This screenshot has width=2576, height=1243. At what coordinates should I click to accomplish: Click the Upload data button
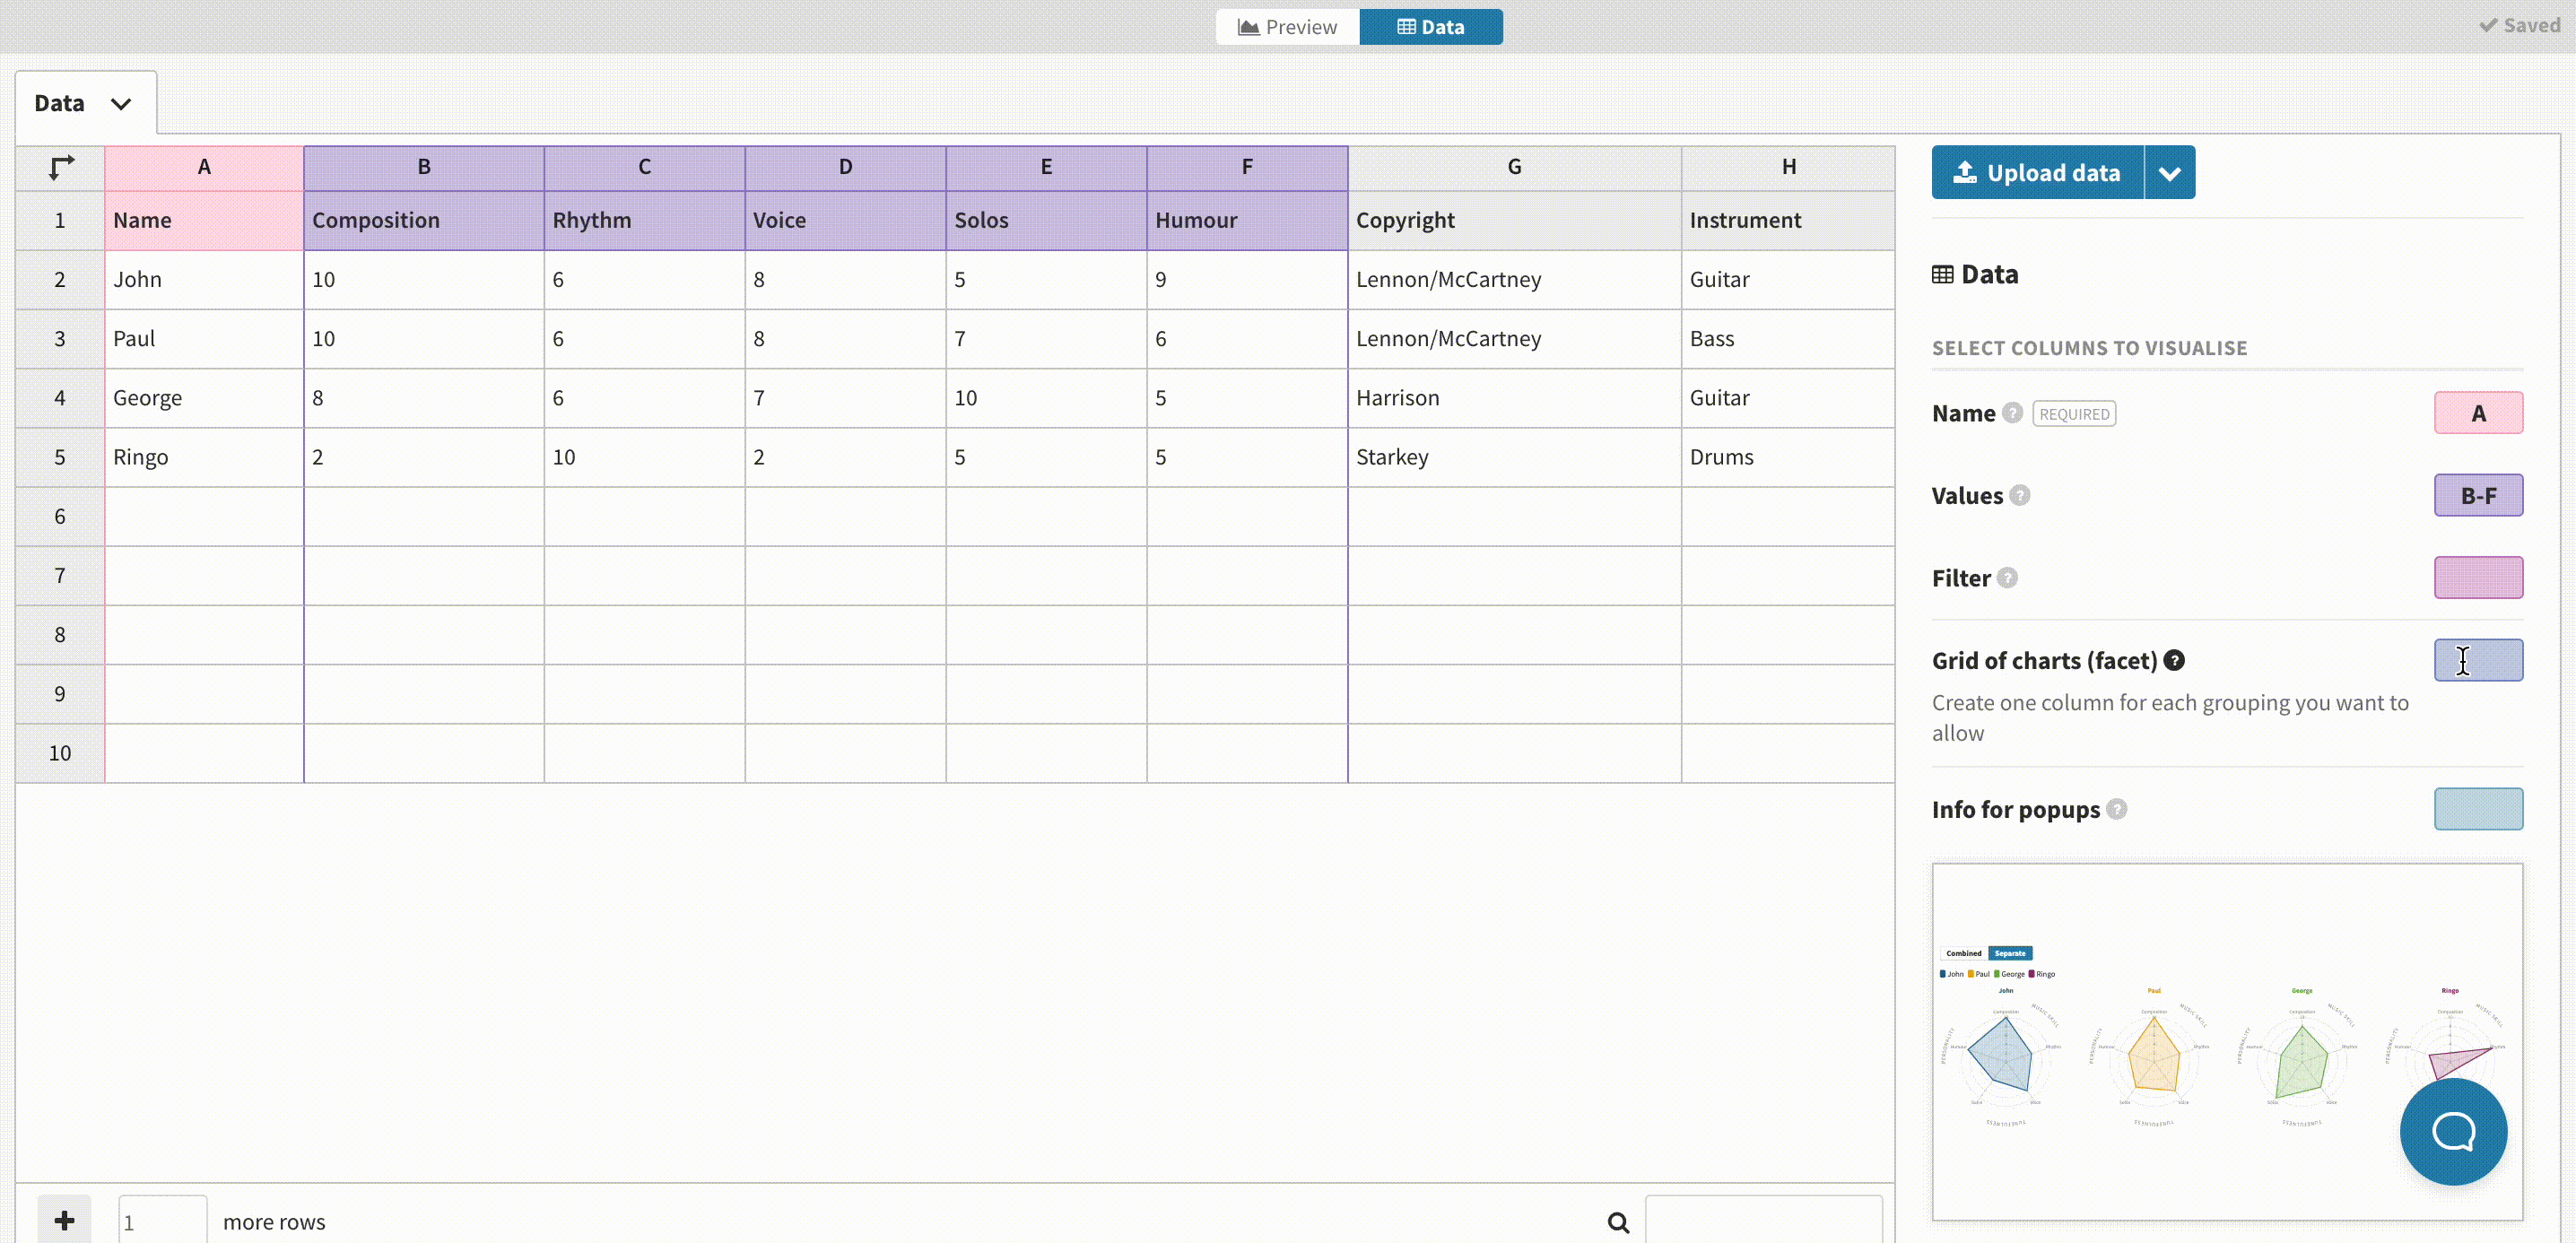click(x=2036, y=172)
